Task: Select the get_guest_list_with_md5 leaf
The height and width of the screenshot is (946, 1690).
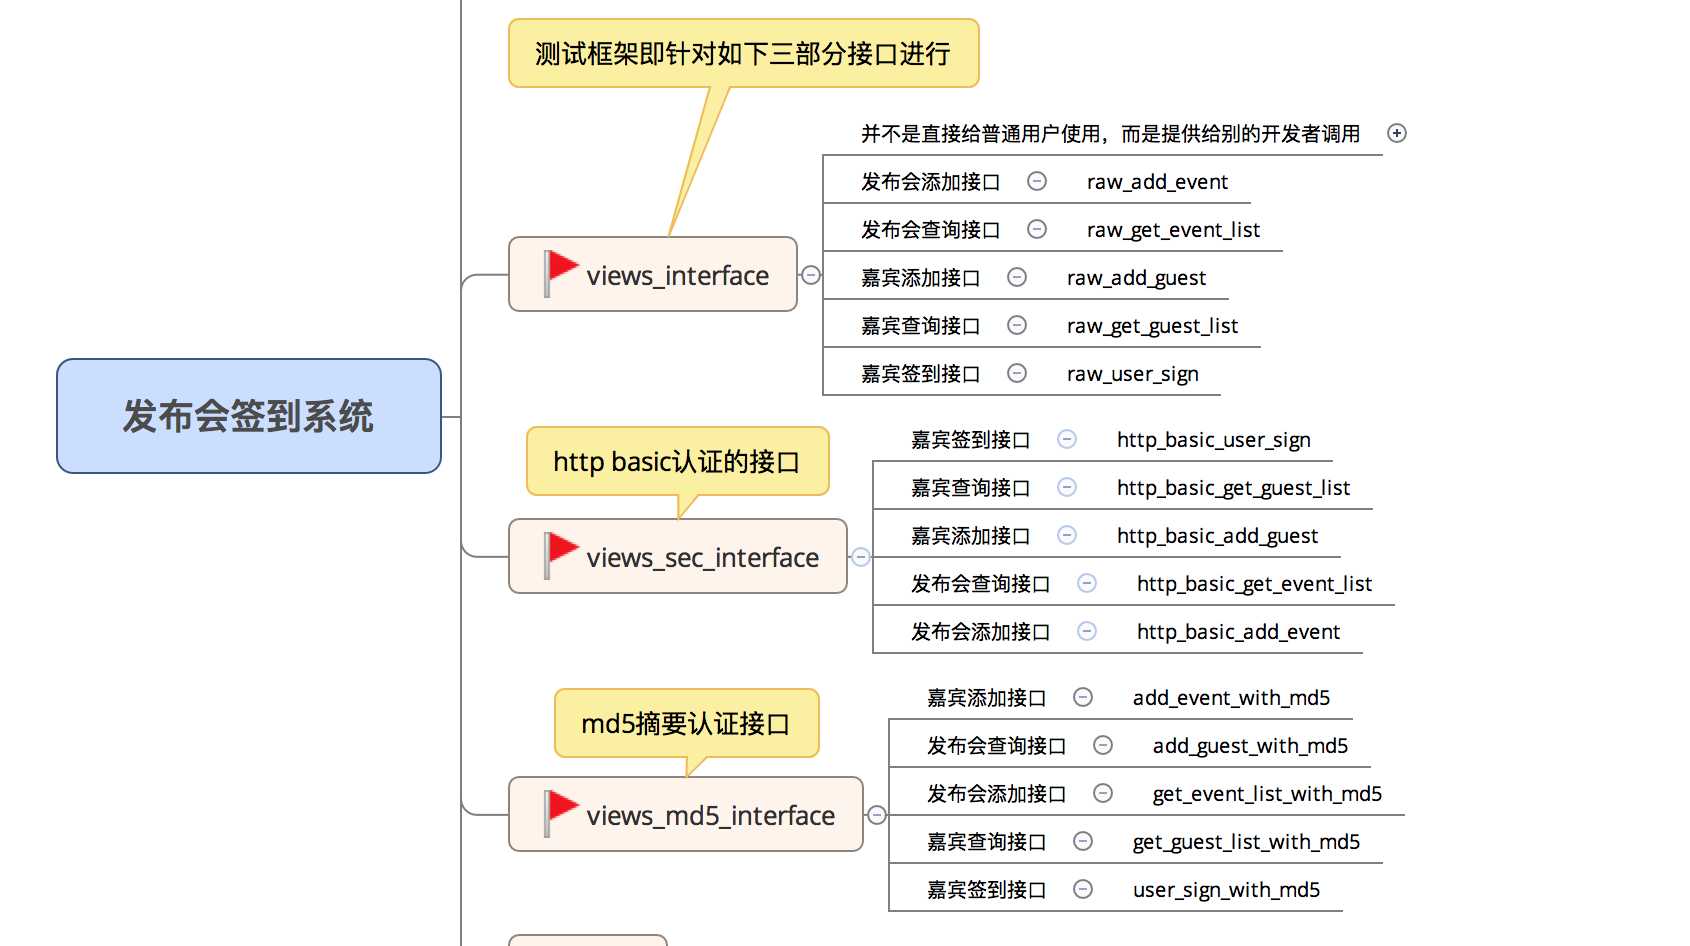Action: [1246, 842]
